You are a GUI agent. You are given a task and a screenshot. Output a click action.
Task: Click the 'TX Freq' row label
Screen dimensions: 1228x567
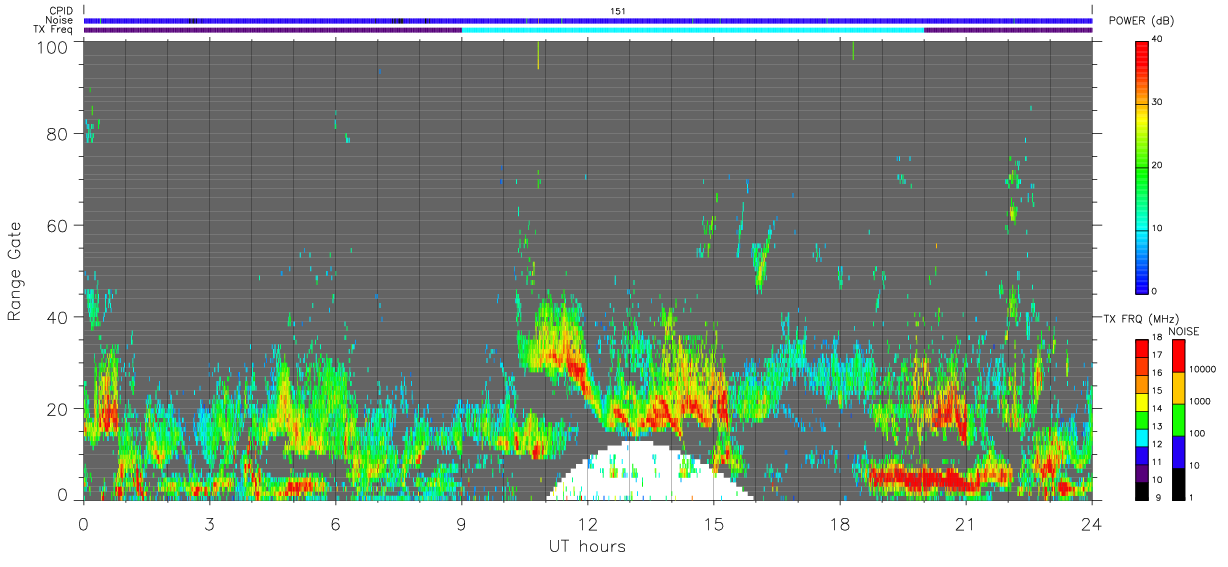(x=54, y=30)
